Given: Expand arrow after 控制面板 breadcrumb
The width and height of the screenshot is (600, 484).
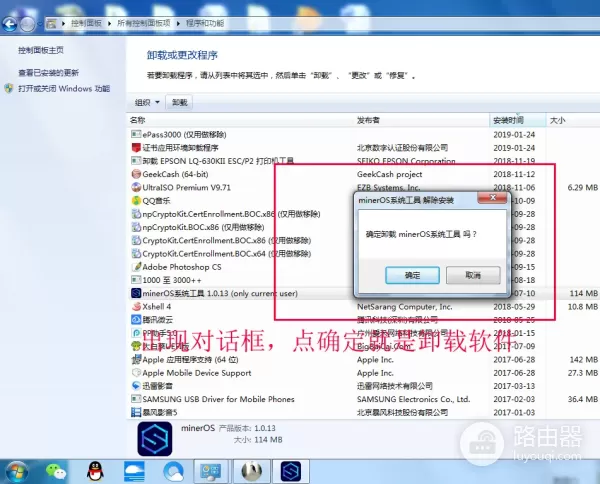Looking at the screenshot, I should (x=109, y=24).
